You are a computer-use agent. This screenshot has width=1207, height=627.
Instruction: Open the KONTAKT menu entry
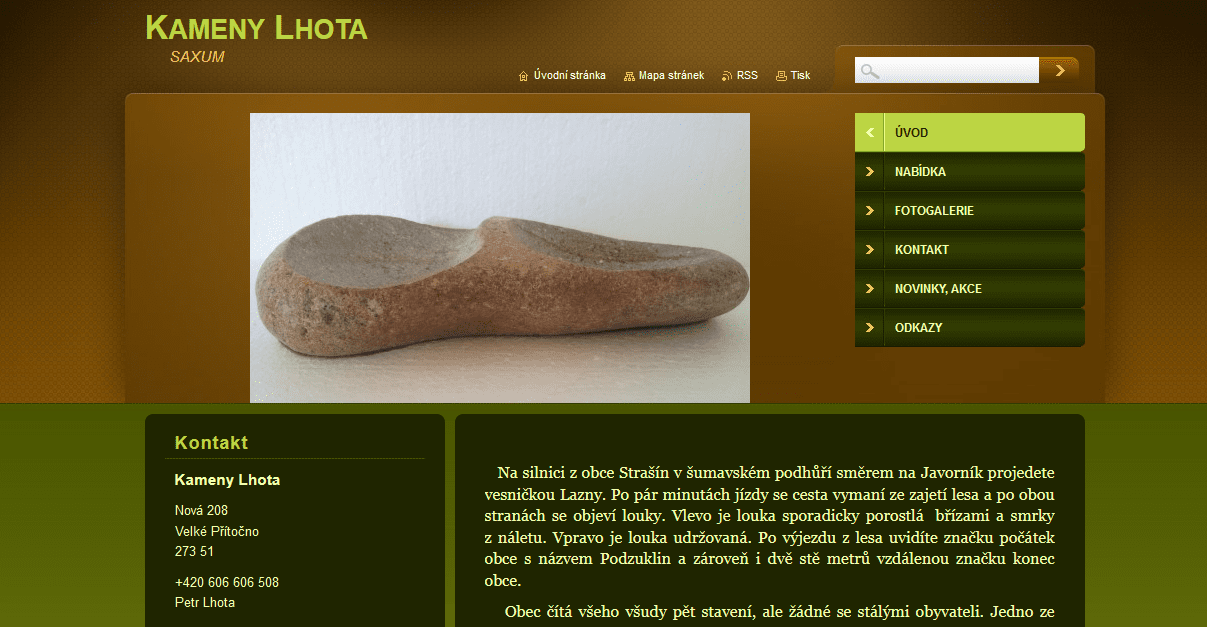click(970, 250)
